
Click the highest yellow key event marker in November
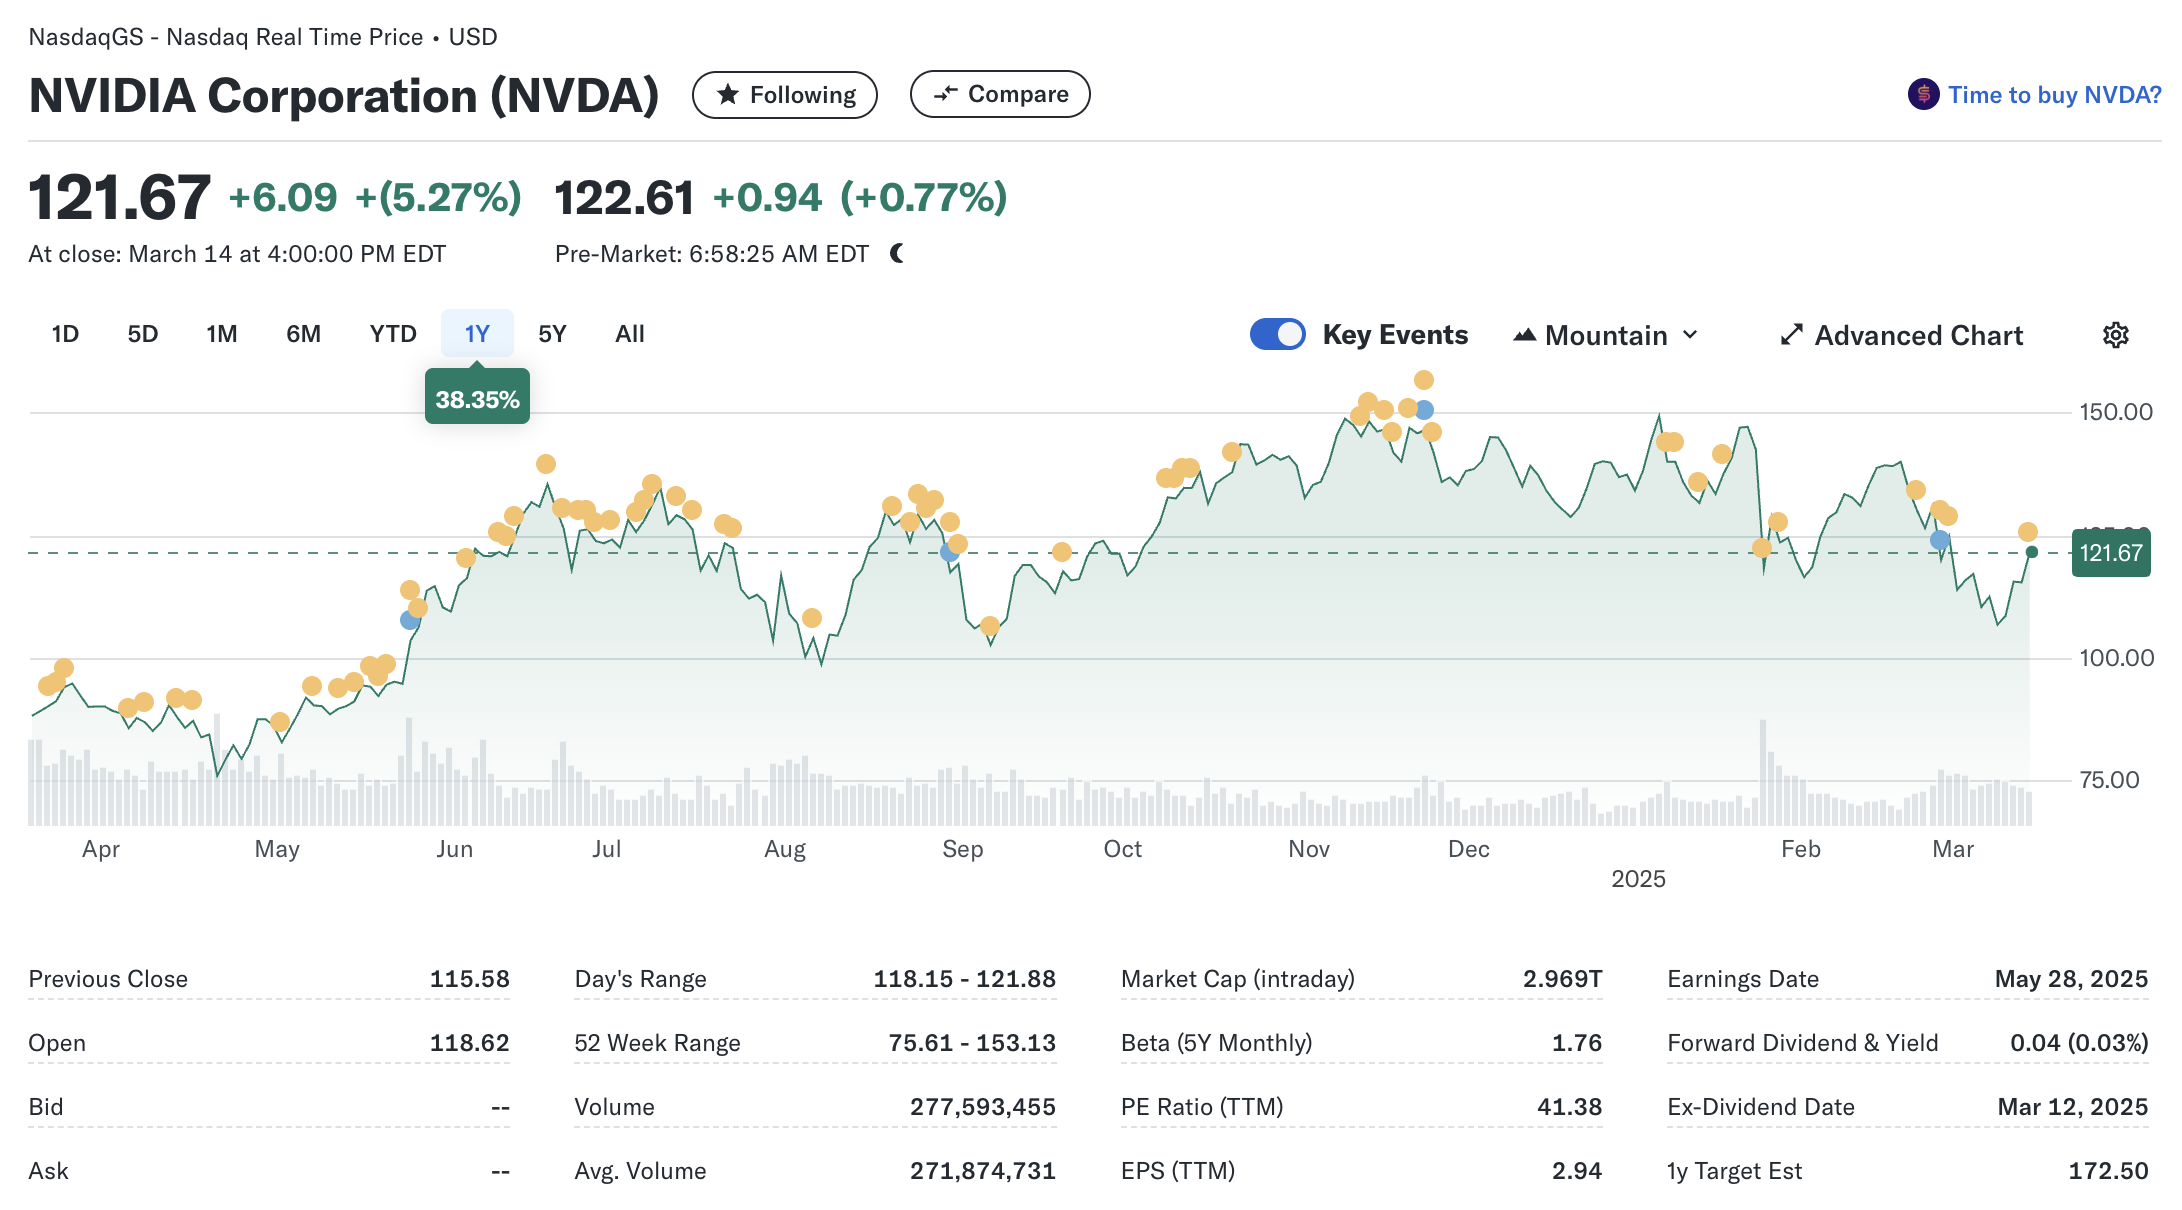[x=1424, y=380]
